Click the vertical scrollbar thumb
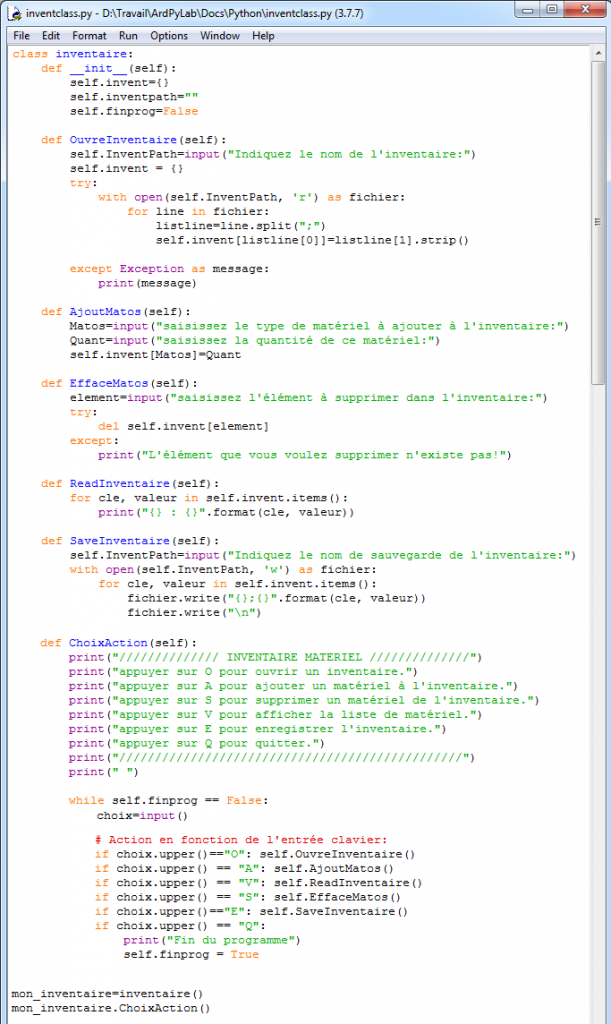Screen dimensions: 611x1024 point(598,220)
